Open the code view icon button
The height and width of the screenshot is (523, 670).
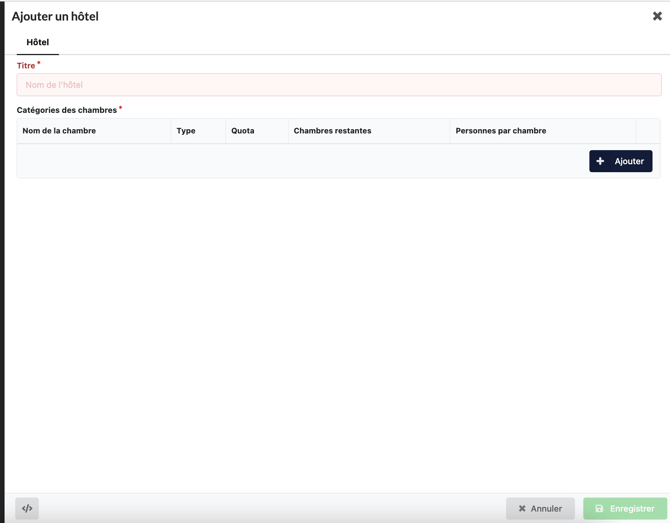point(27,508)
